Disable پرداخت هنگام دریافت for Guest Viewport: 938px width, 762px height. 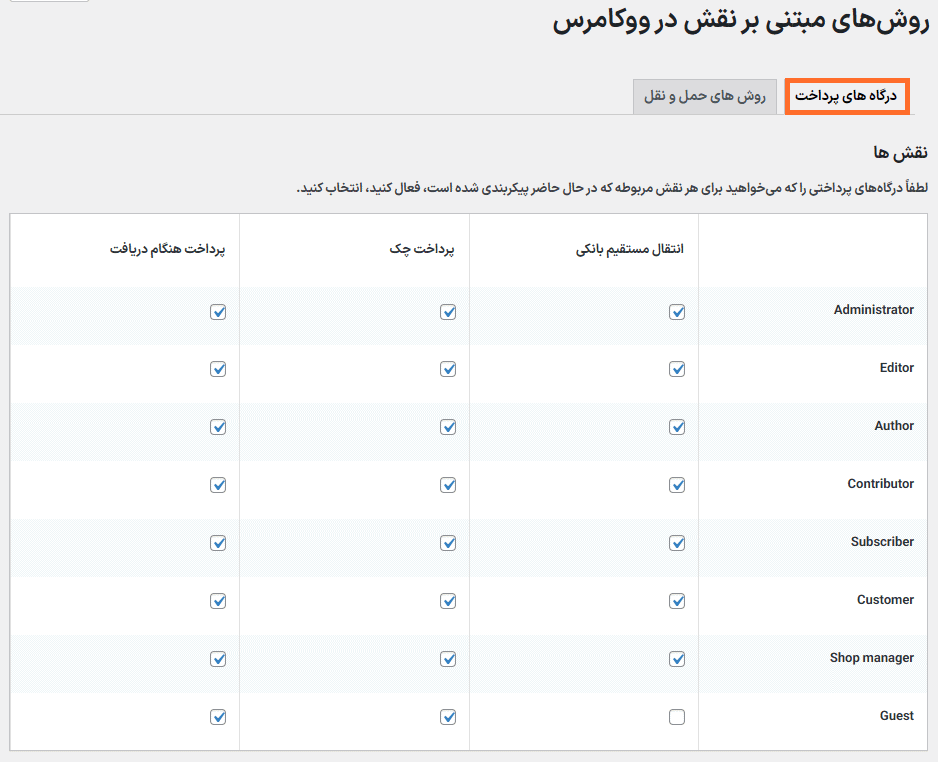point(218,717)
